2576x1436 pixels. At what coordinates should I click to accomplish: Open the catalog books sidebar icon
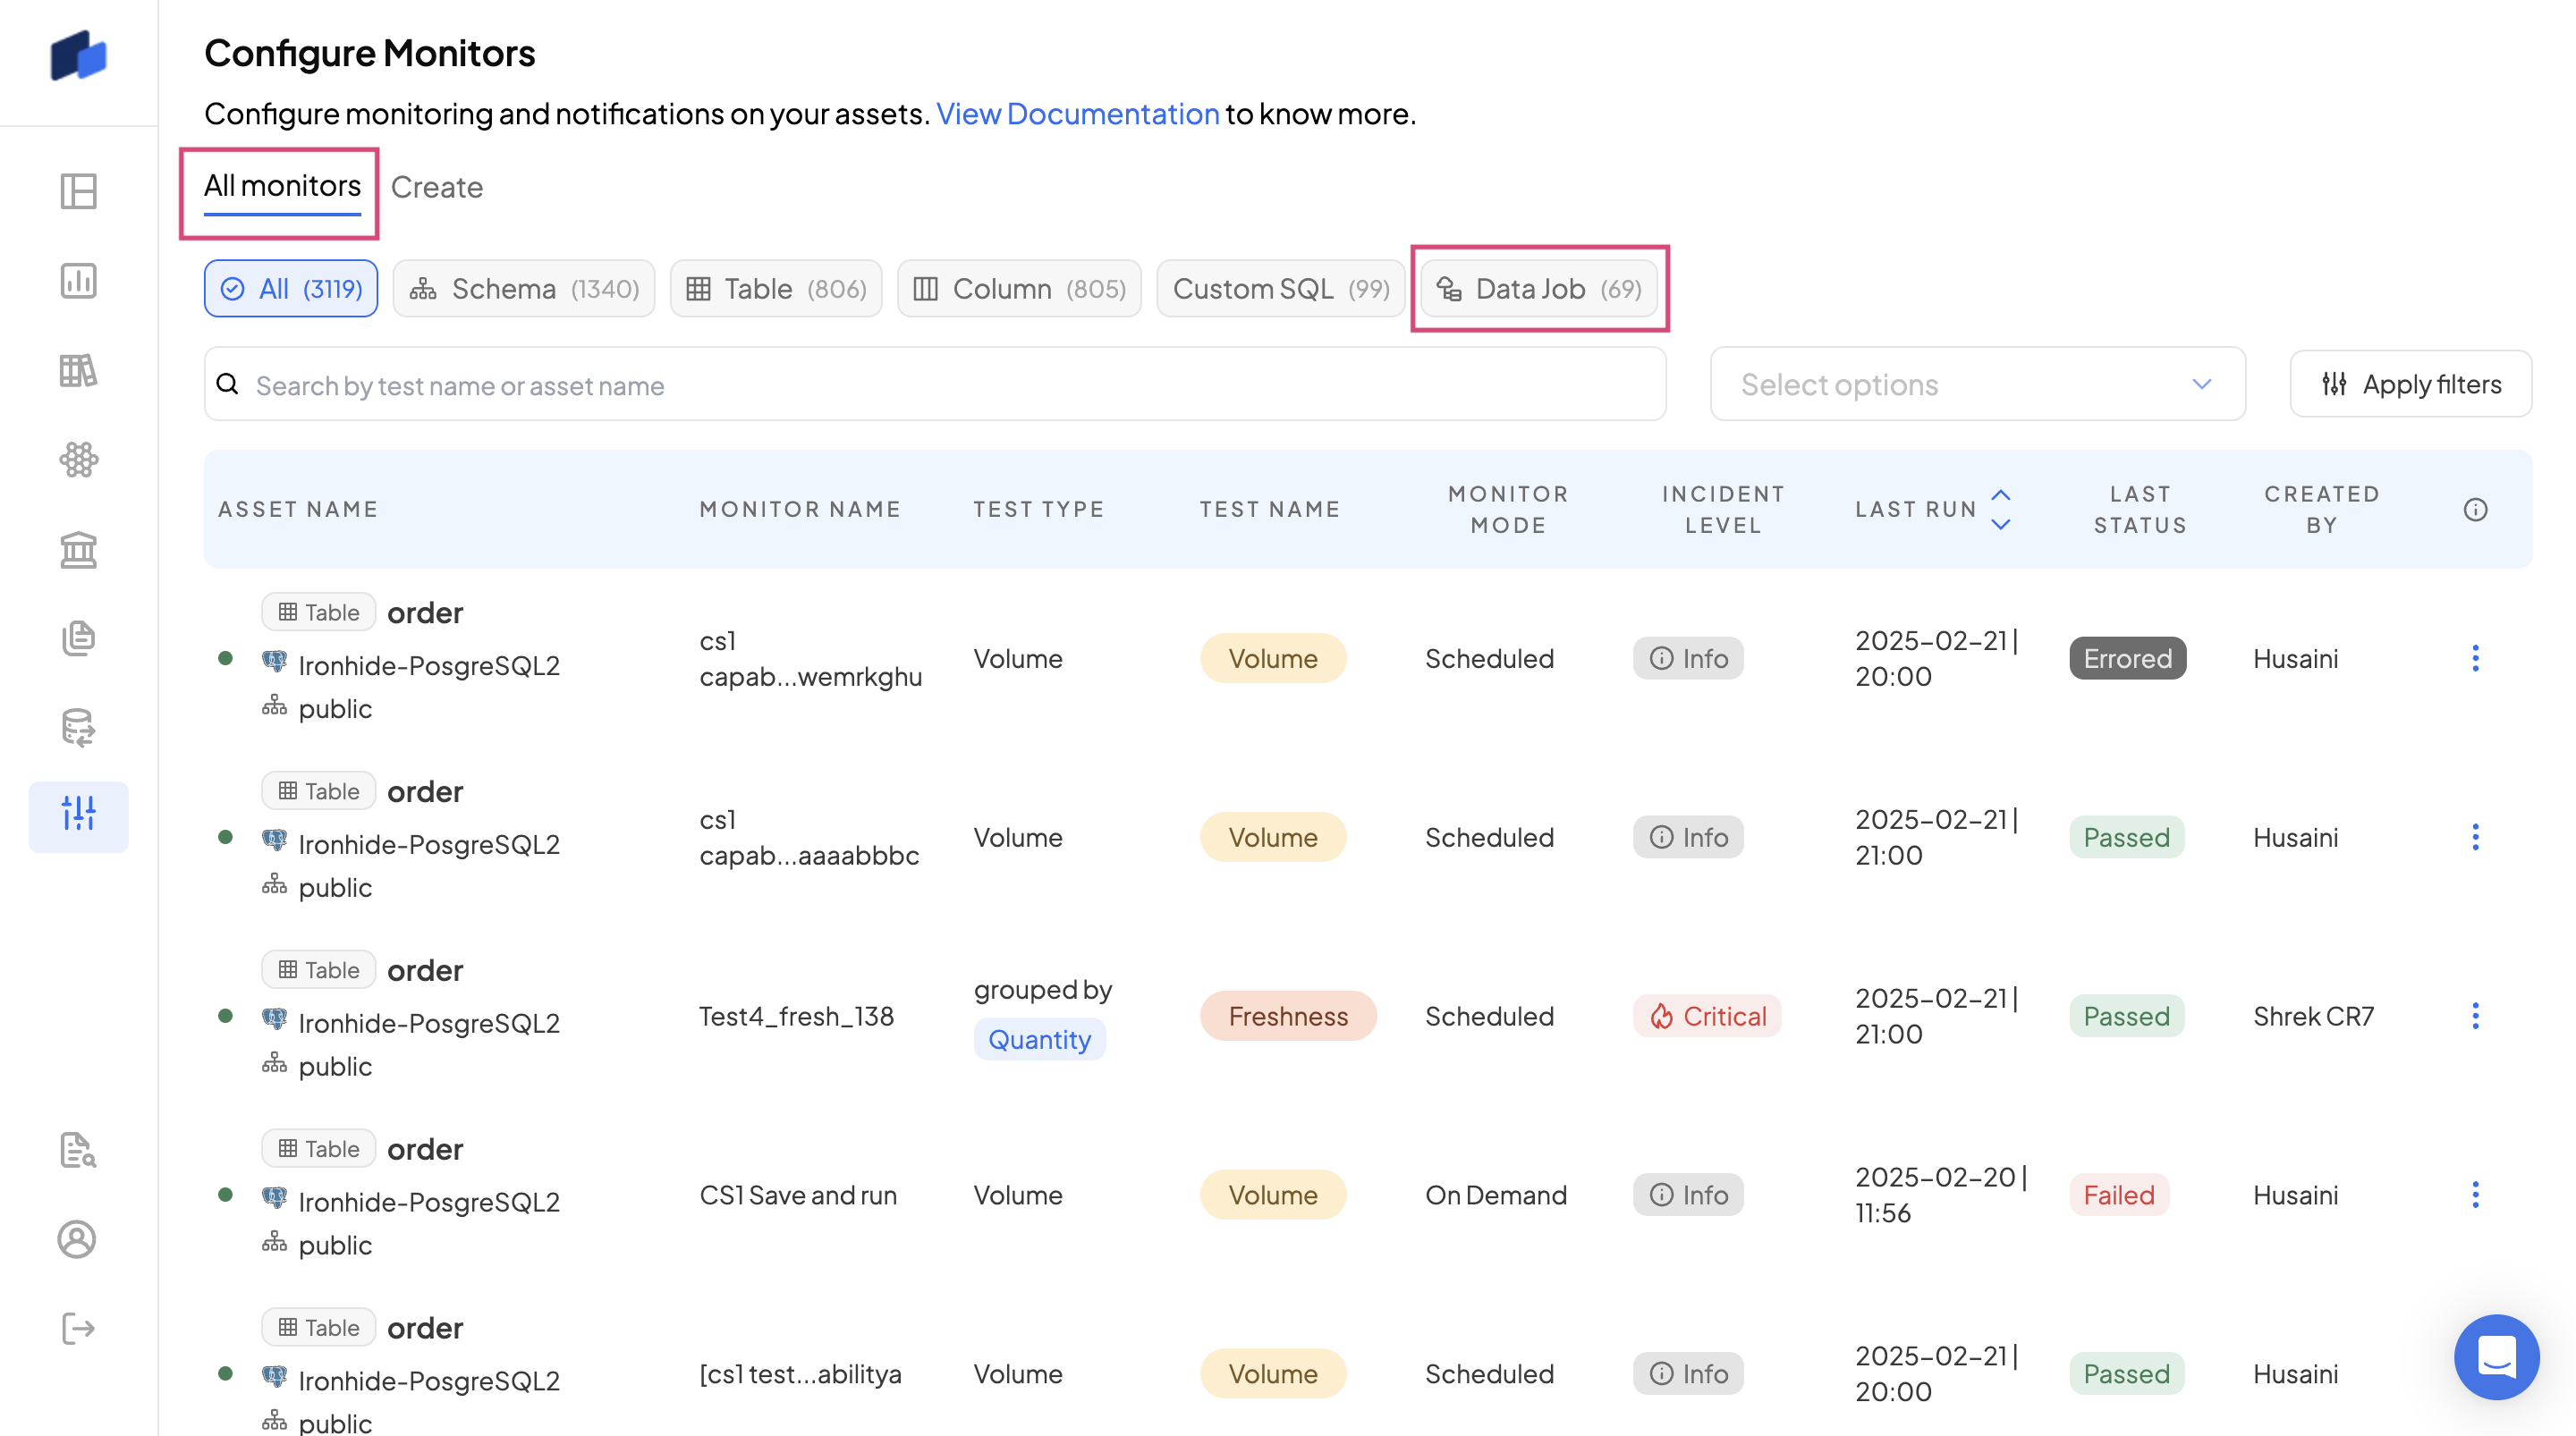pyautogui.click(x=78, y=370)
